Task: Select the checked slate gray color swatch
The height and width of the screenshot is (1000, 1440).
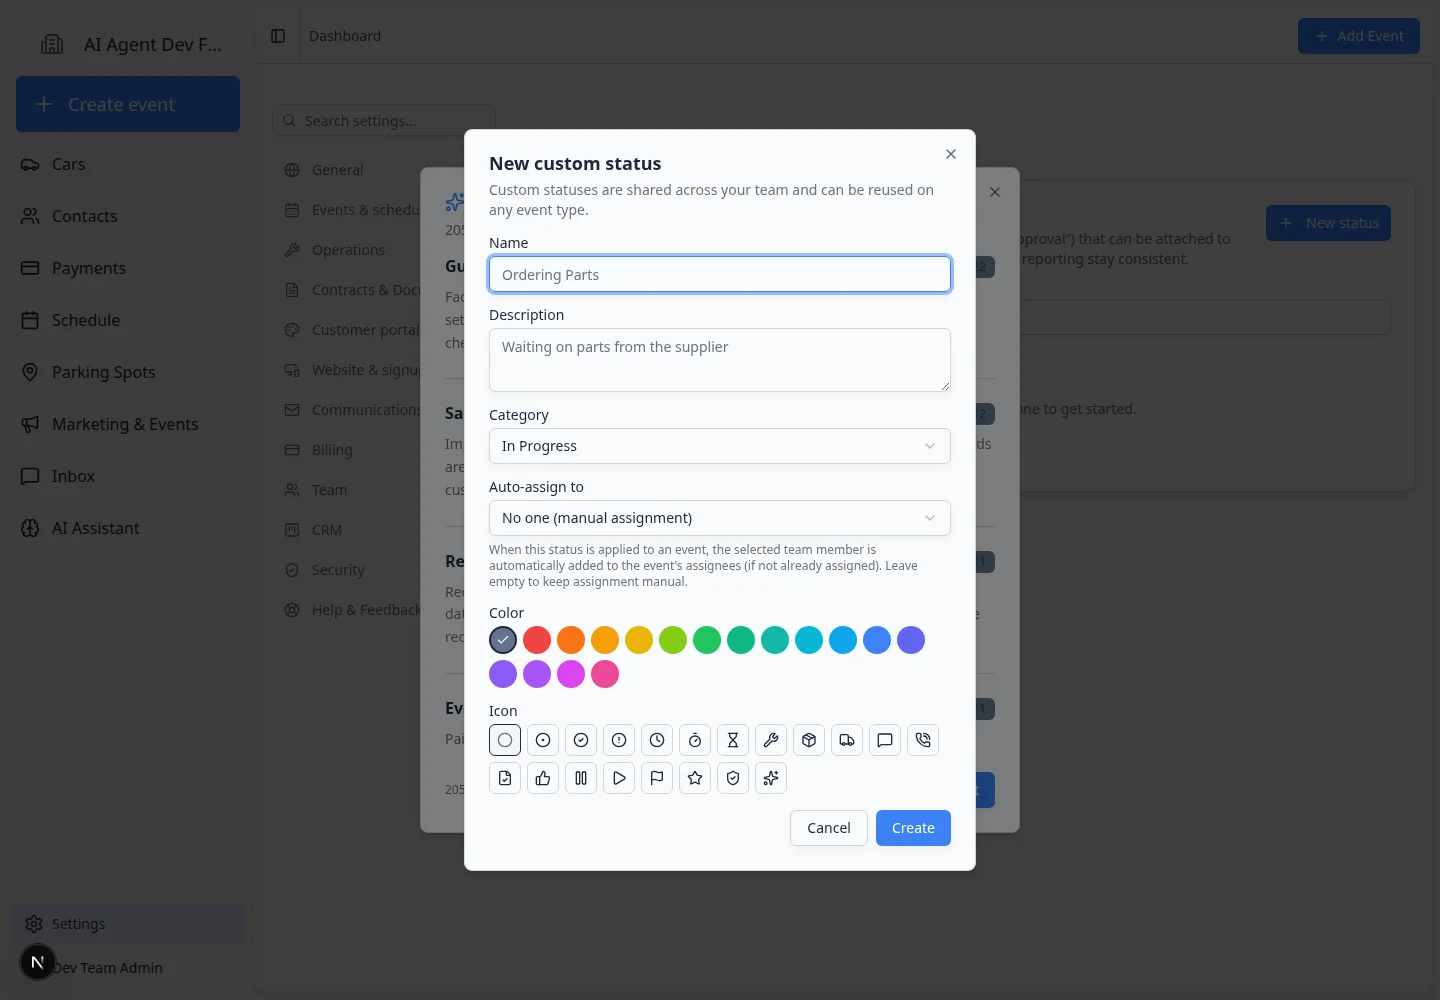Action: tap(503, 640)
